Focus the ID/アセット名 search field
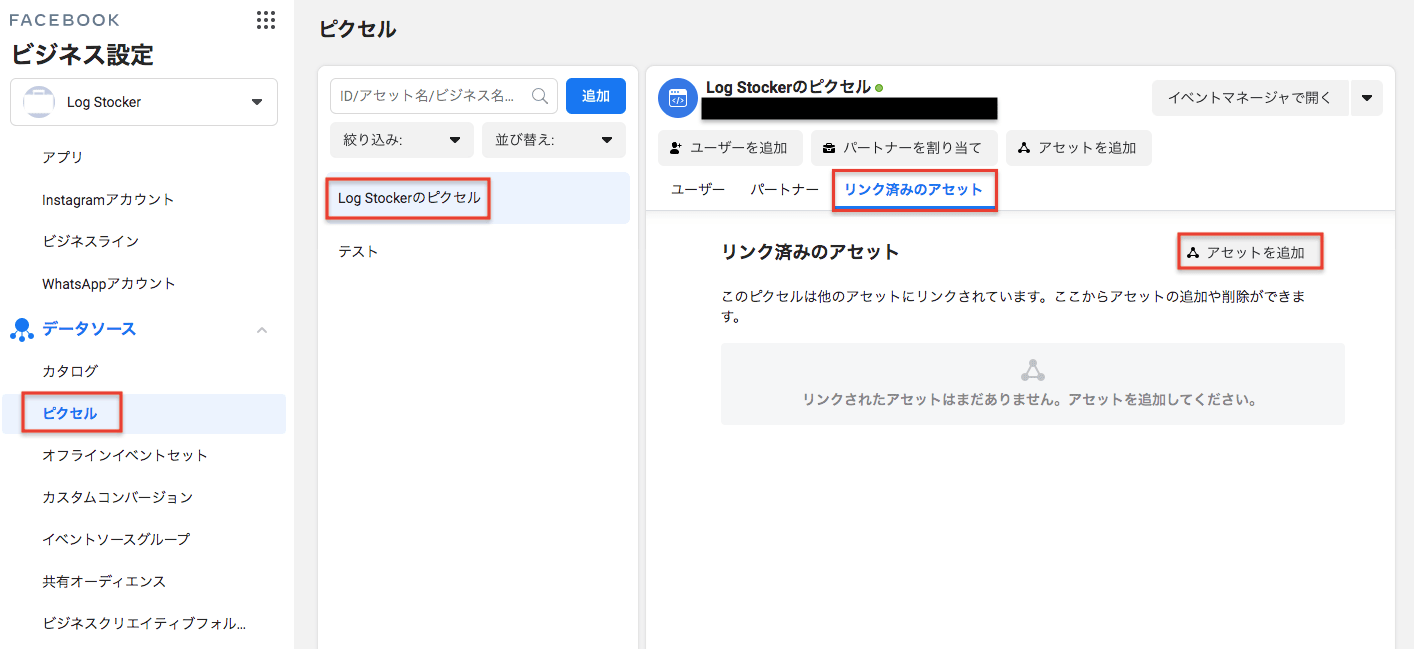The image size is (1414, 649). coord(444,96)
